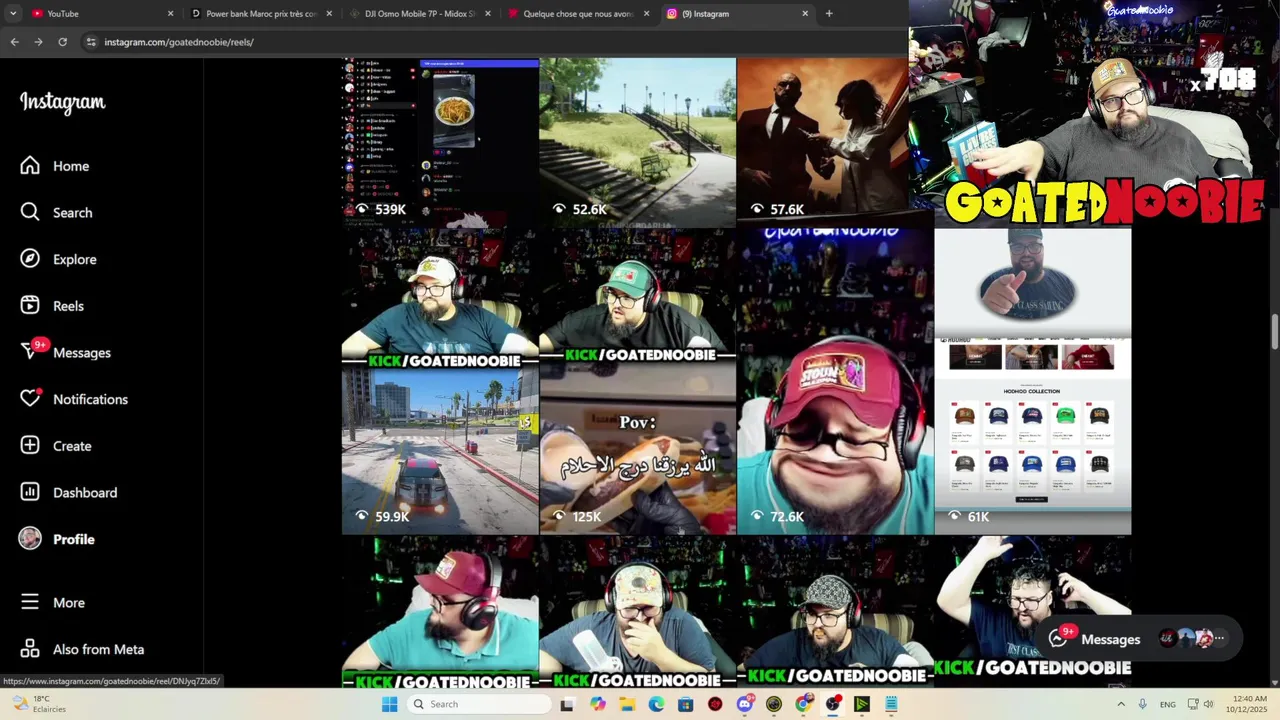1280x720 pixels.
Task: Open the reel with 57.6K views
Action: pyautogui.click(x=822, y=142)
